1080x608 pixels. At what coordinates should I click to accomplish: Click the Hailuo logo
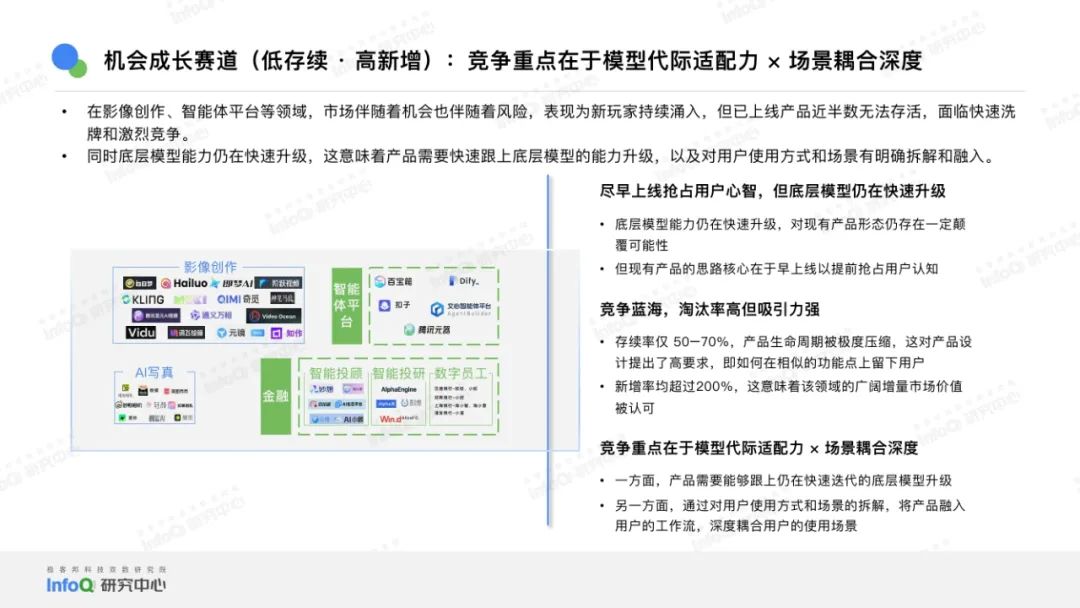184,283
